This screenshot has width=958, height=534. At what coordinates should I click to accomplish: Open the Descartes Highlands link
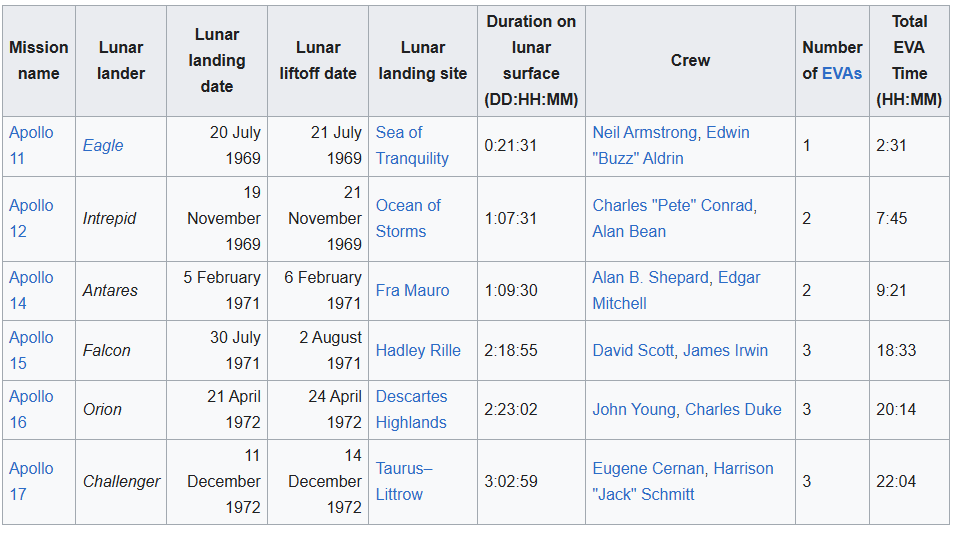pos(411,409)
